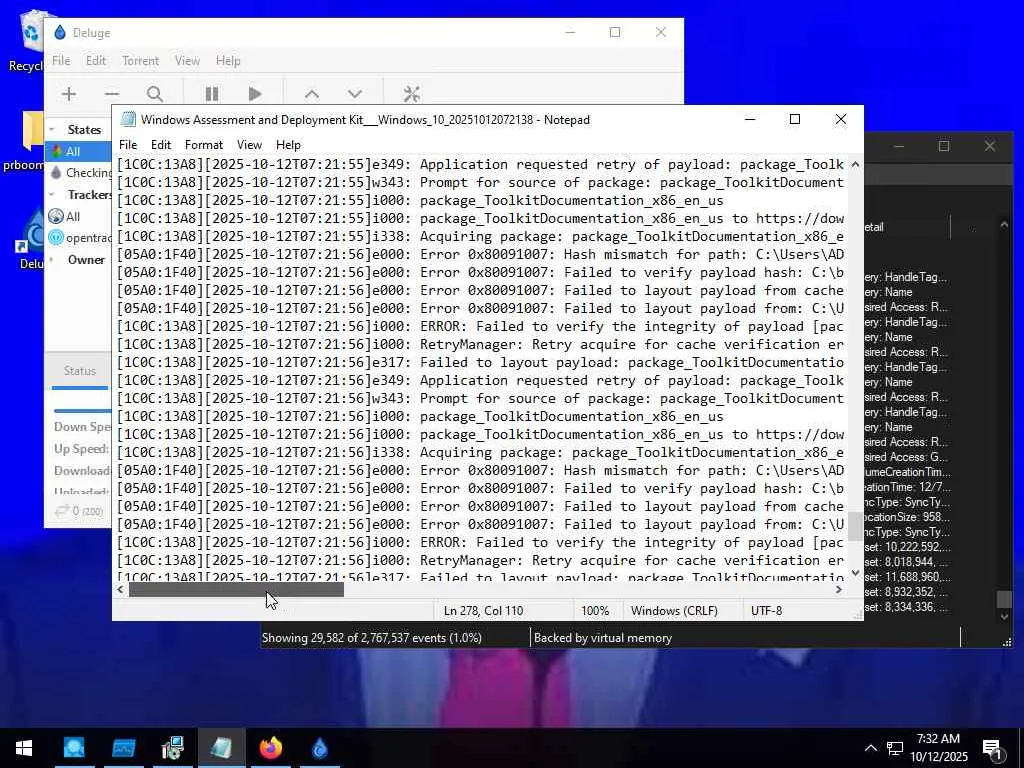The width and height of the screenshot is (1024, 768).
Task: Click UTF-8 encoding status entry
Action: point(766,611)
